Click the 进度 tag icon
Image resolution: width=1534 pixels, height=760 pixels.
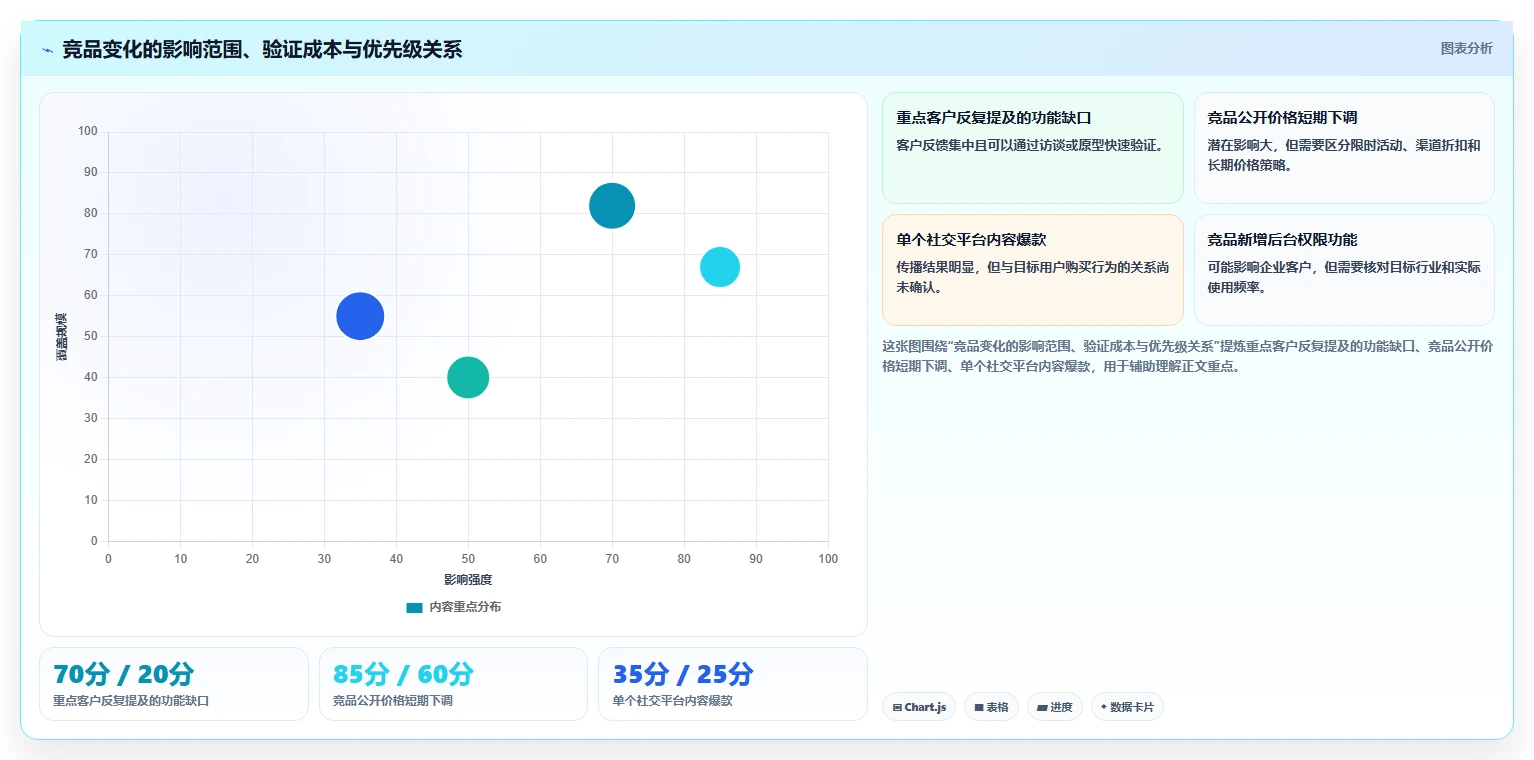(x=1042, y=708)
